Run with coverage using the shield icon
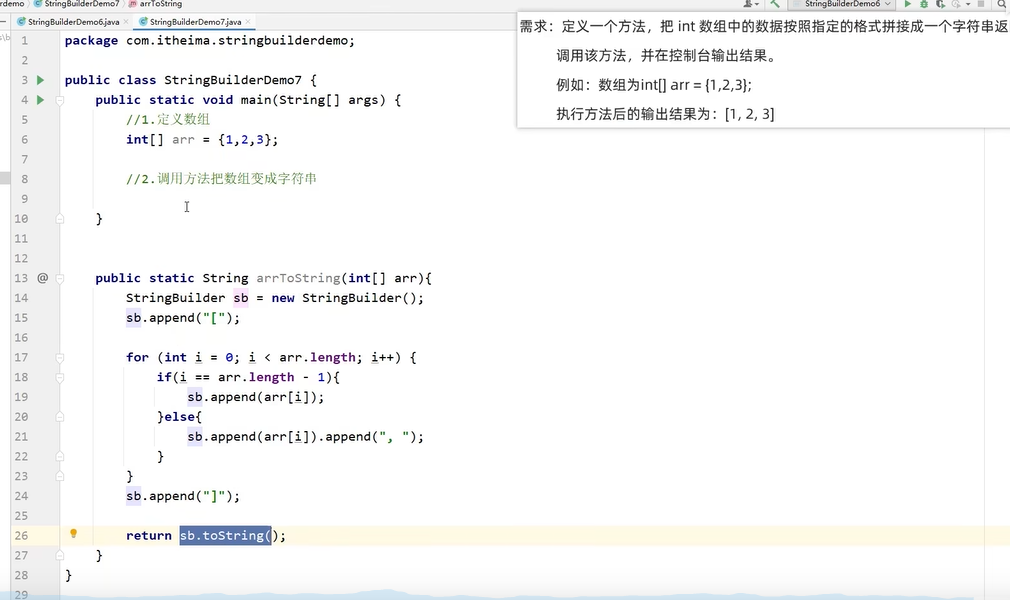Viewport: 1010px width, 600px height. coord(940,5)
